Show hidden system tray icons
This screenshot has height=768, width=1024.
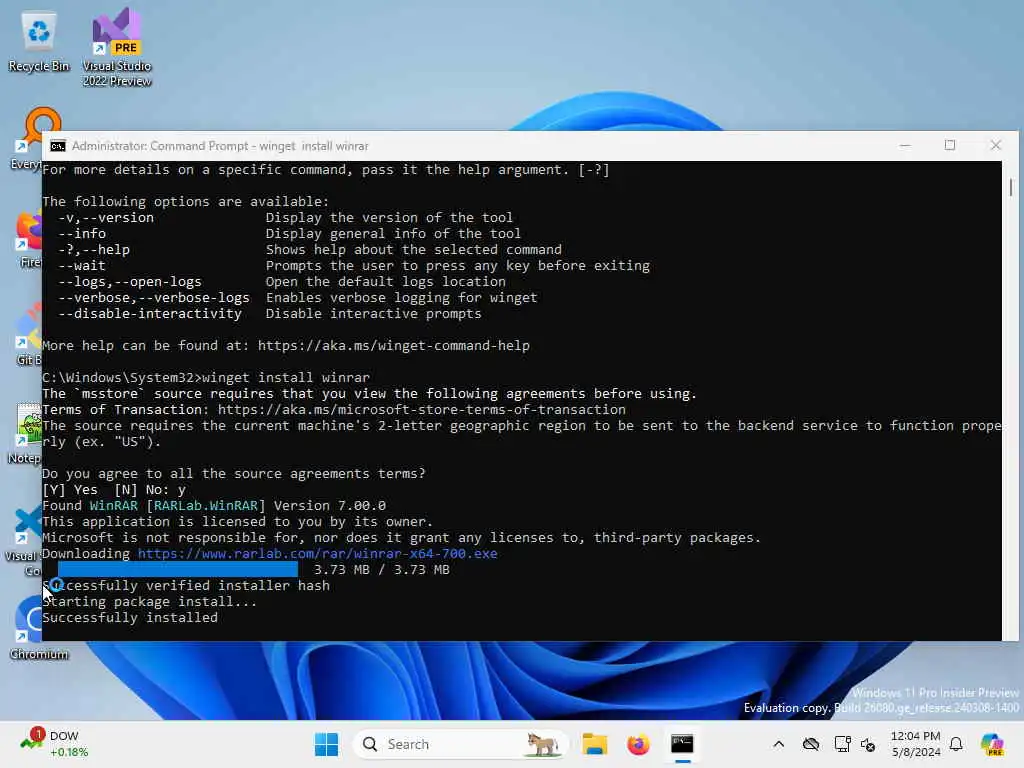778,744
